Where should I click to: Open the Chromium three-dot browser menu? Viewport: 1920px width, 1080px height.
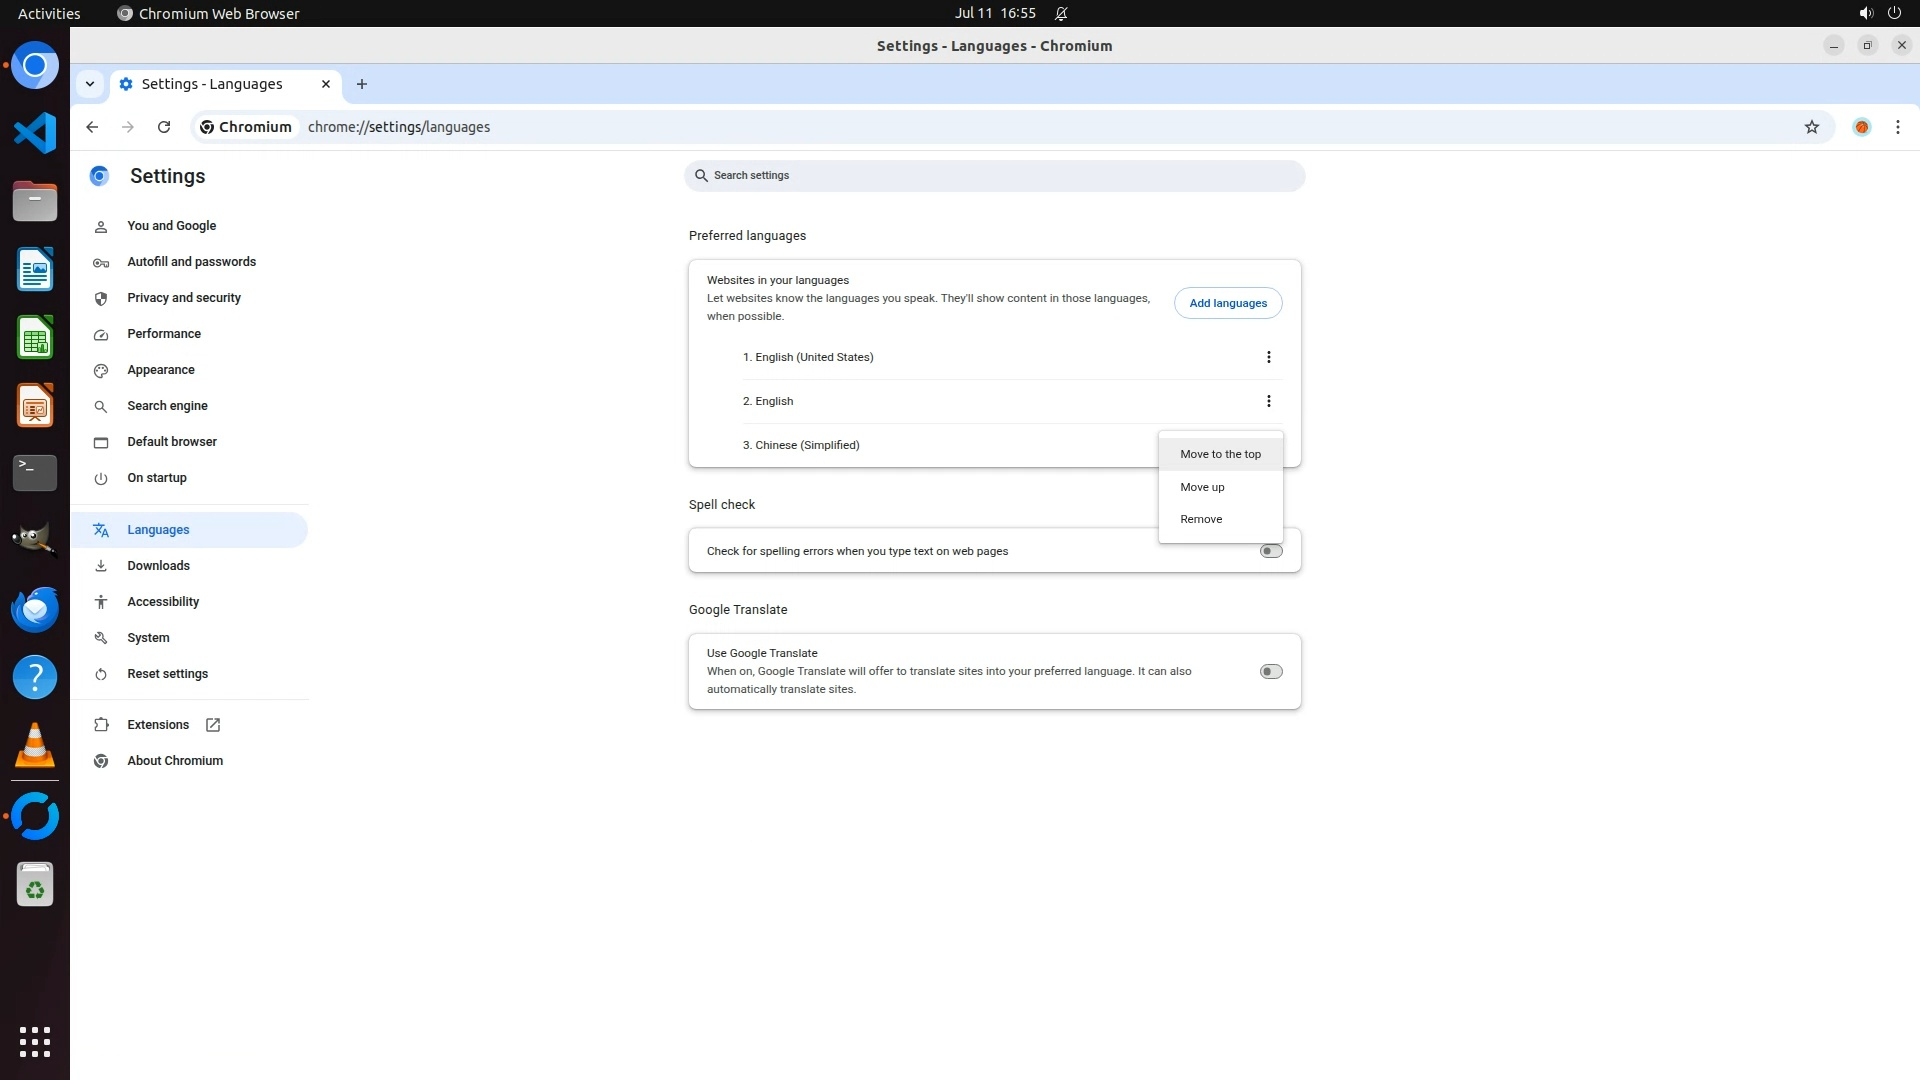[1897, 127]
